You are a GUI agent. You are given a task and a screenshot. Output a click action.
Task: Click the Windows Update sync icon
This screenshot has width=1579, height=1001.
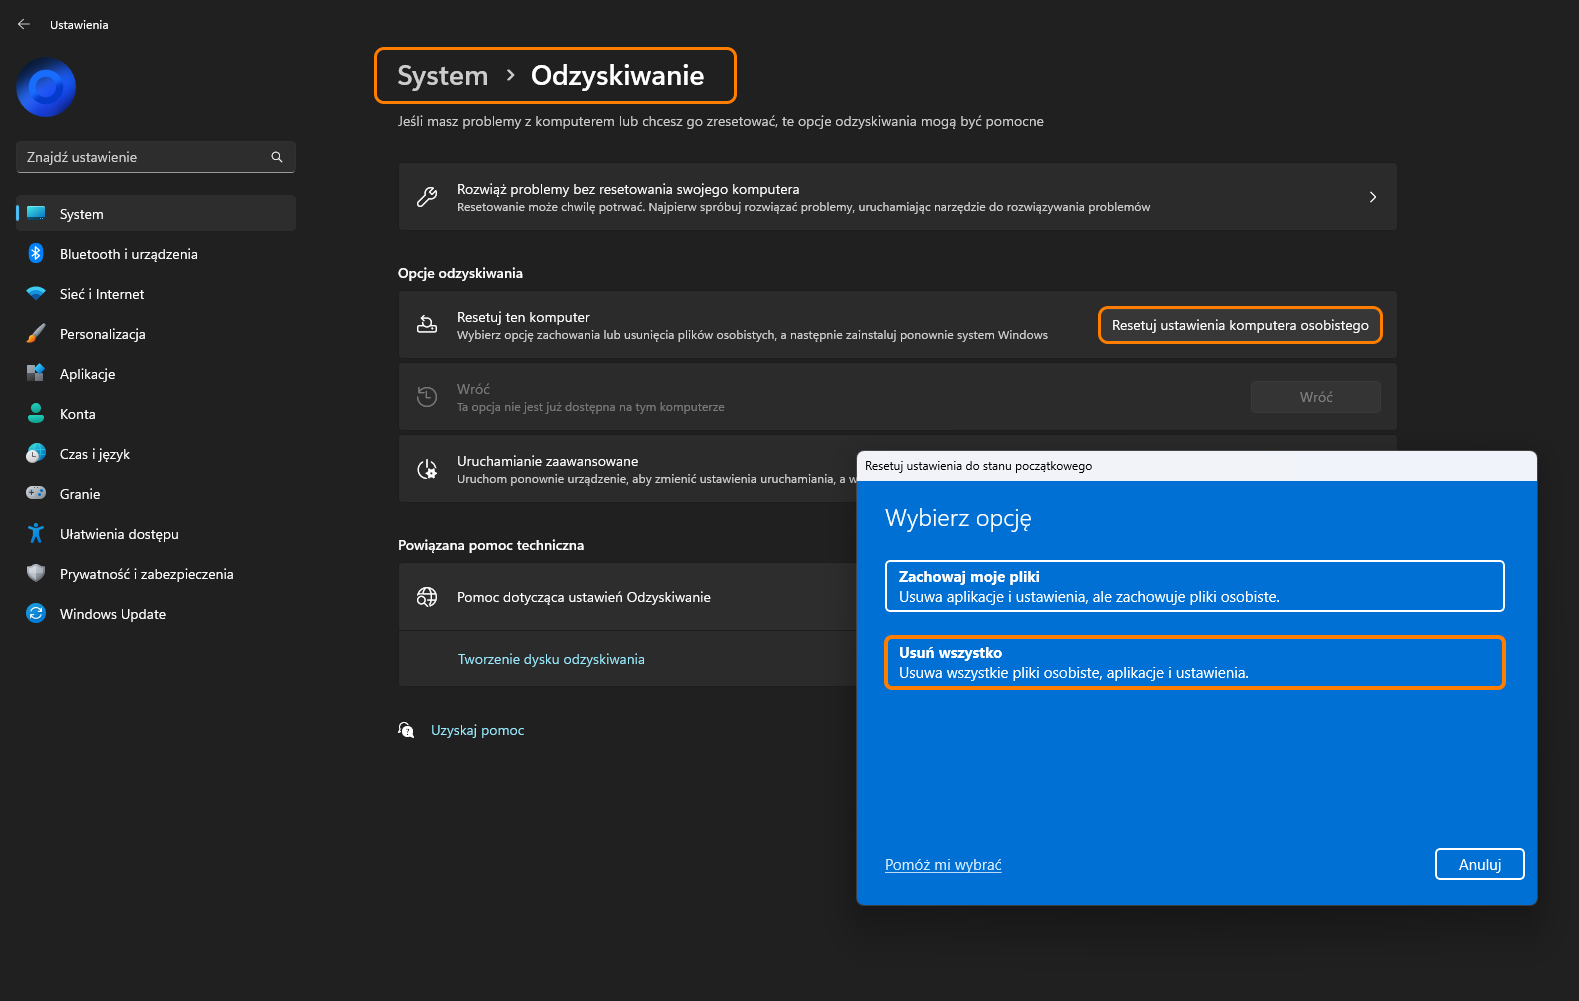point(36,613)
